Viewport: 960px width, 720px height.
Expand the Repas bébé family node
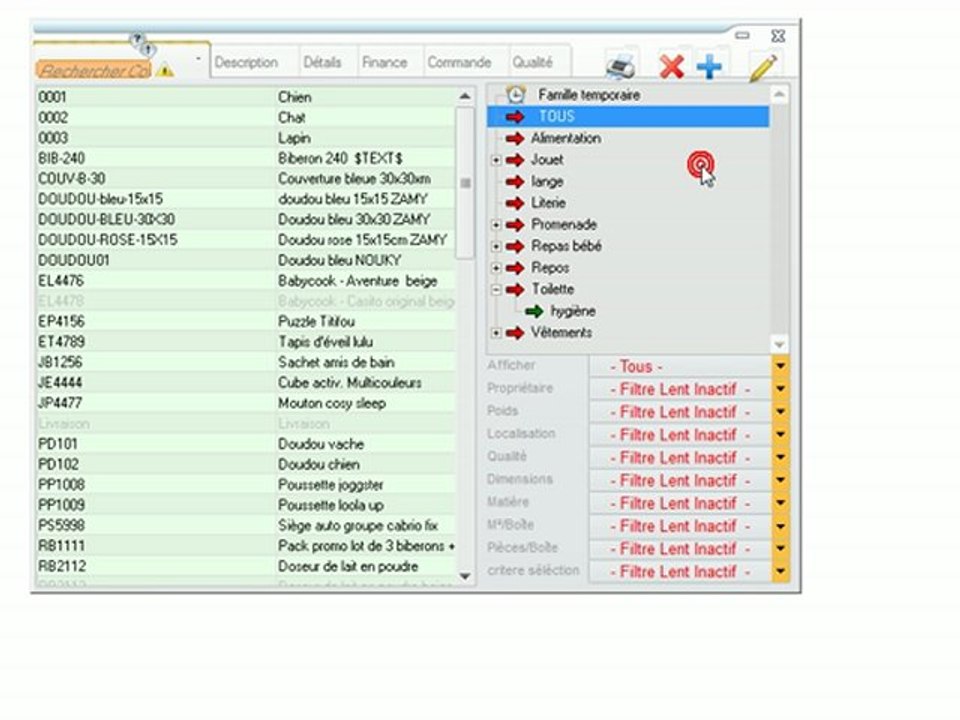coord(496,247)
